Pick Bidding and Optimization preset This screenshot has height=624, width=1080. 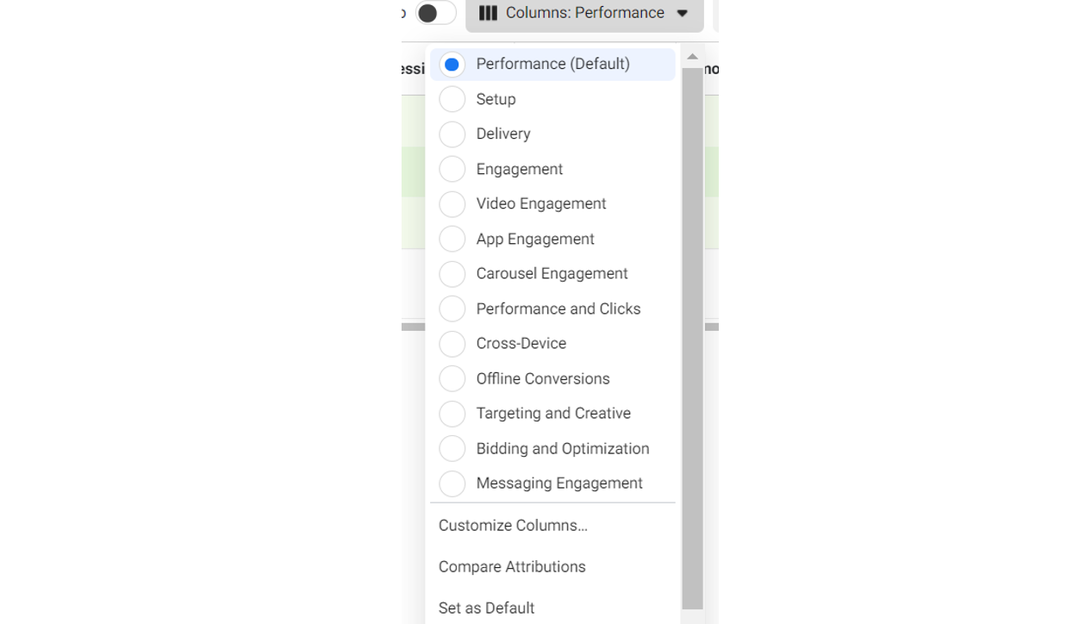(x=452, y=449)
